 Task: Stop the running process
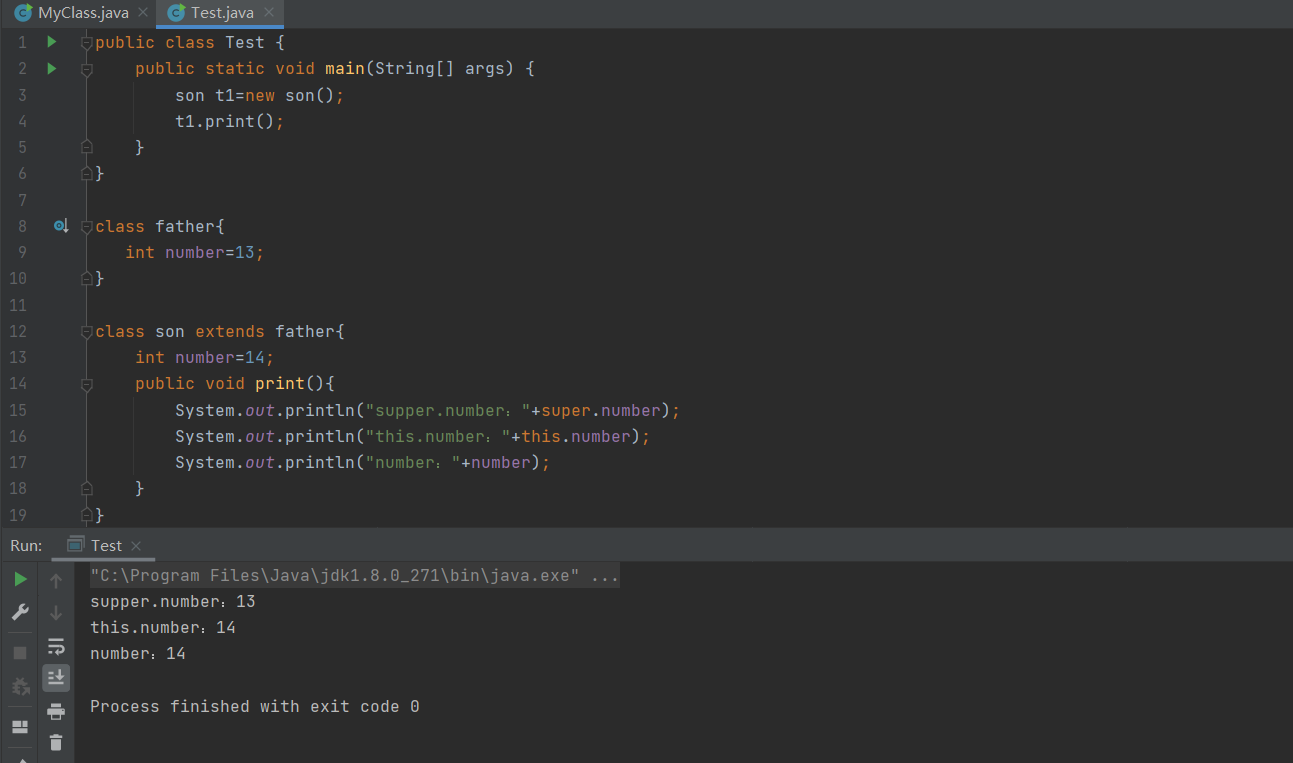(20, 653)
